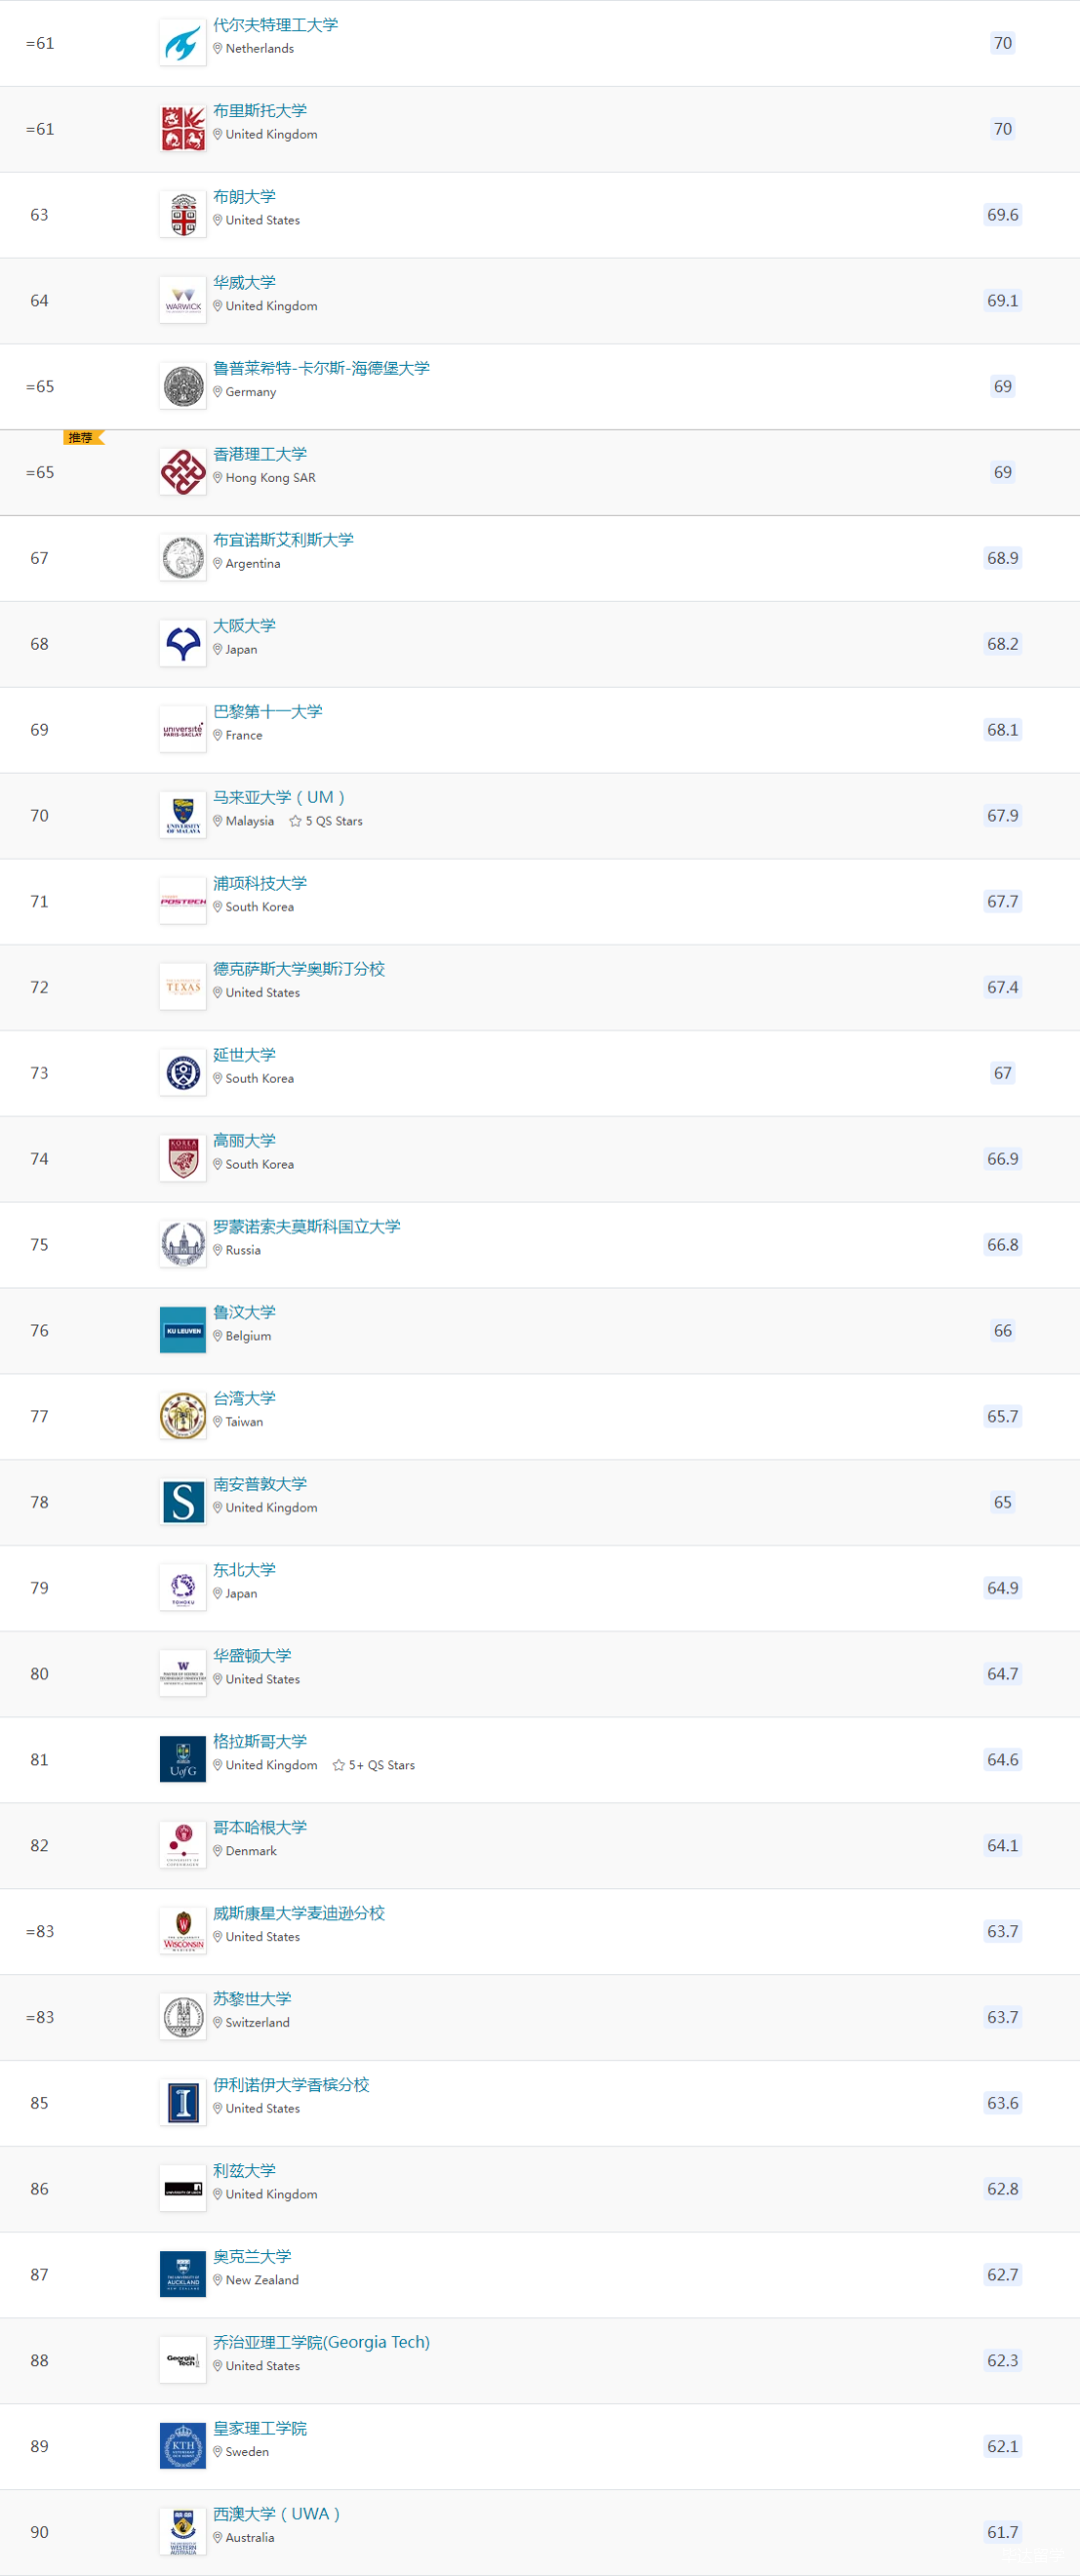Click the Southampton 'S' logo
This screenshot has height=2576, width=1080.
pos(183,1503)
